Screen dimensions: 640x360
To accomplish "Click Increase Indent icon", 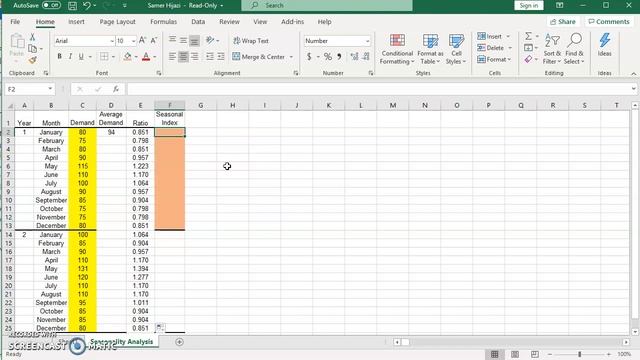I will tap(221, 56).
